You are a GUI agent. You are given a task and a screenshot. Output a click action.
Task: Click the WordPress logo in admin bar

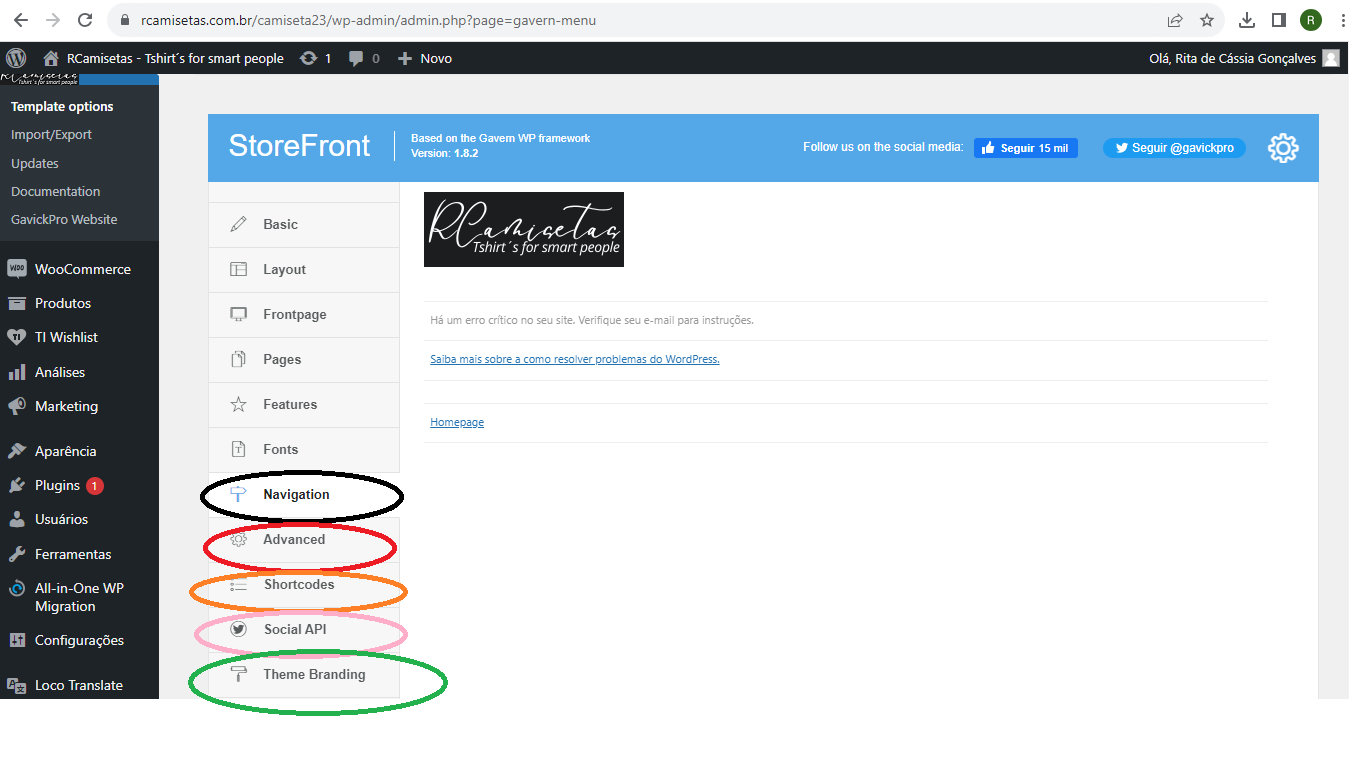[x=15, y=58]
